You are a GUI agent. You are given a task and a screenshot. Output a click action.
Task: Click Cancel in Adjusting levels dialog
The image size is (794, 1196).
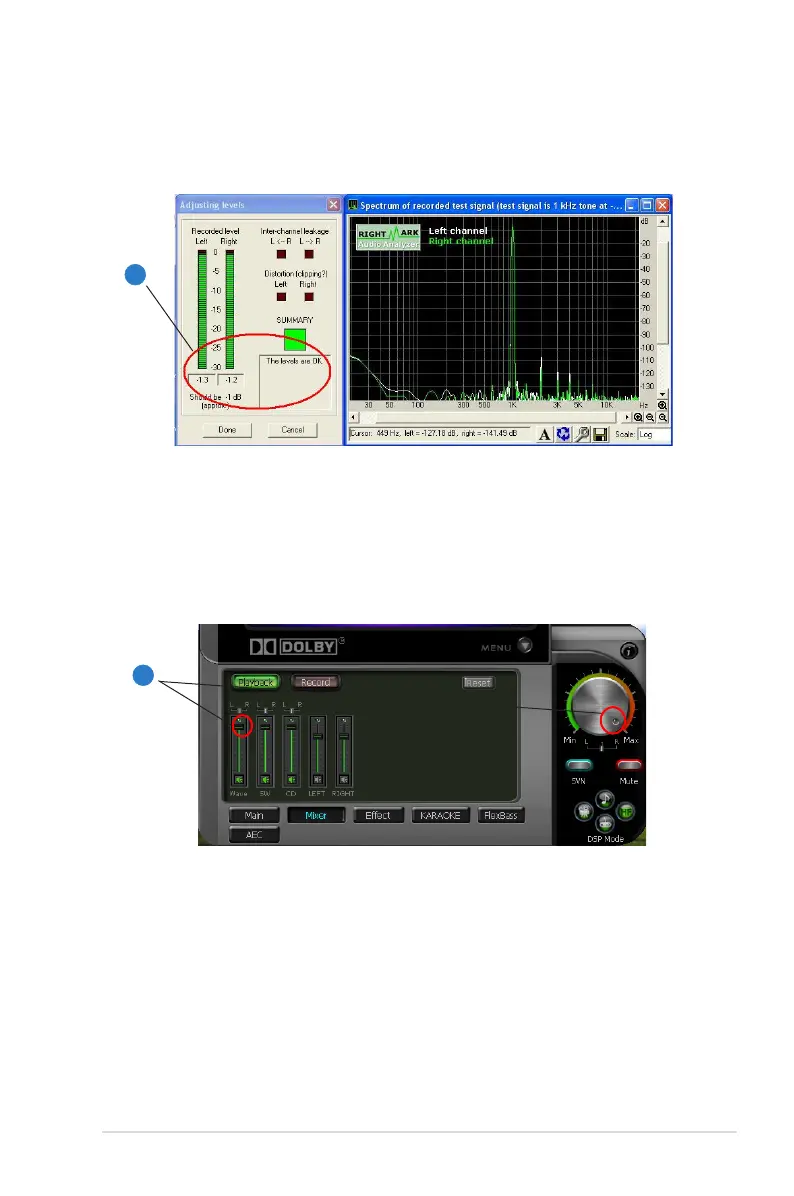tap(292, 430)
